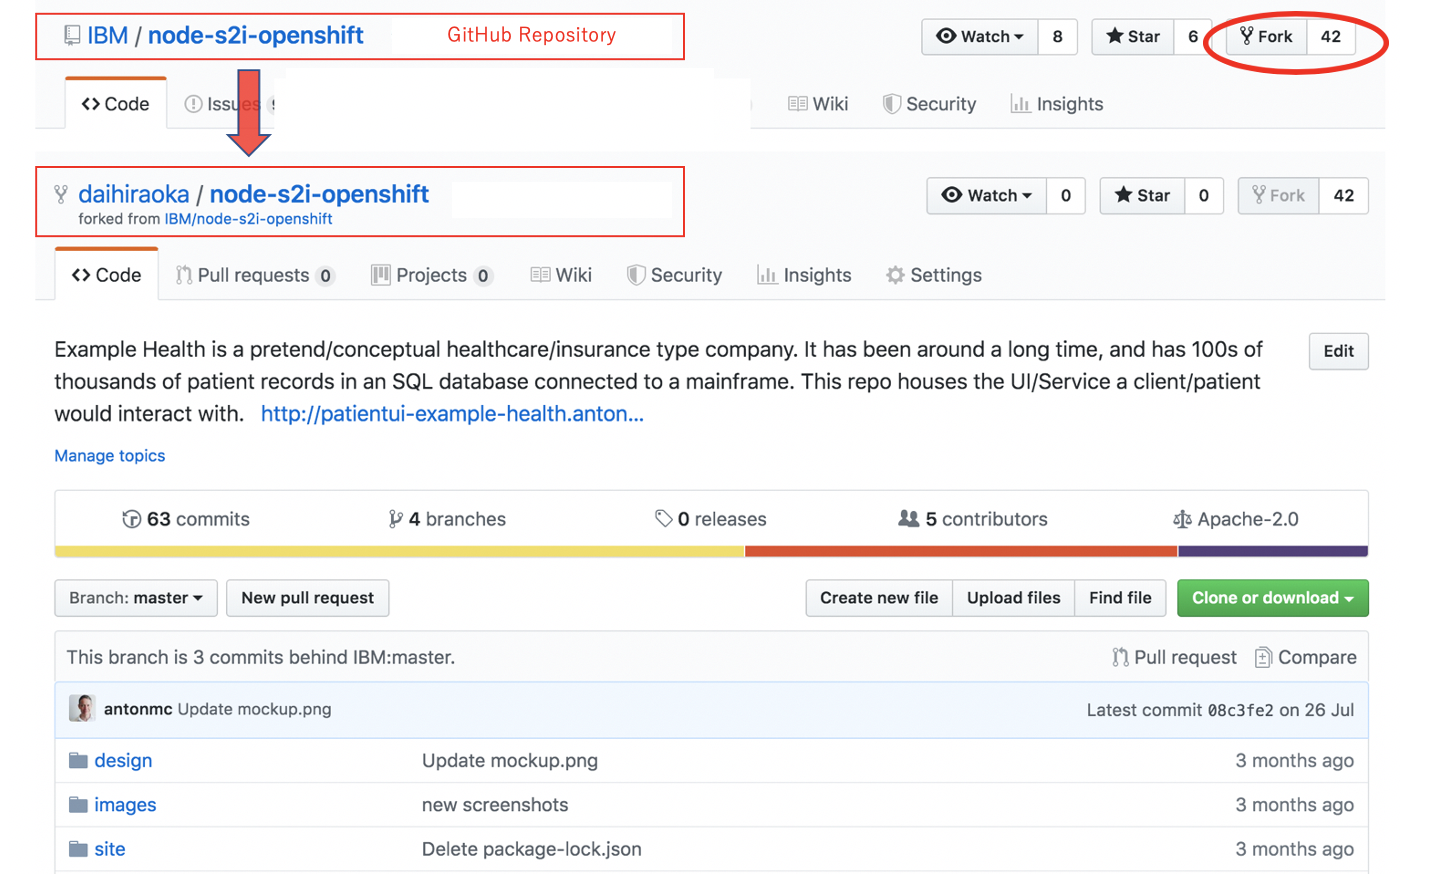The width and height of the screenshot is (1440, 892).
Task: Click New pull request button
Action: tap(308, 598)
